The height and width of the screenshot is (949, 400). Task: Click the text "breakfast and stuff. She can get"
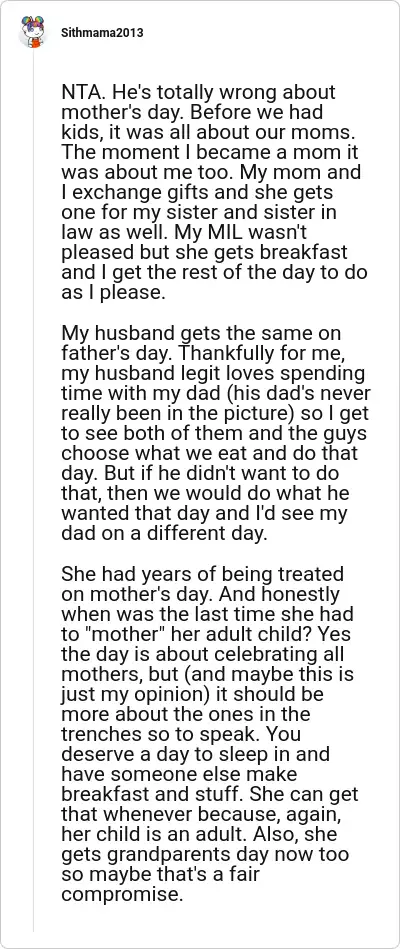(209, 793)
